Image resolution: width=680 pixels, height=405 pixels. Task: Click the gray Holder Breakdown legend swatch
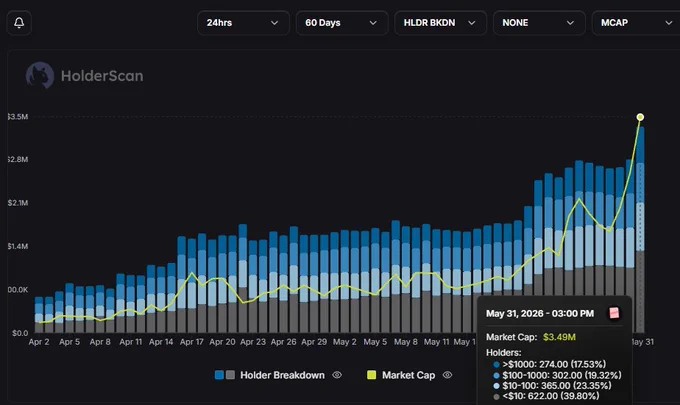click(x=230, y=375)
